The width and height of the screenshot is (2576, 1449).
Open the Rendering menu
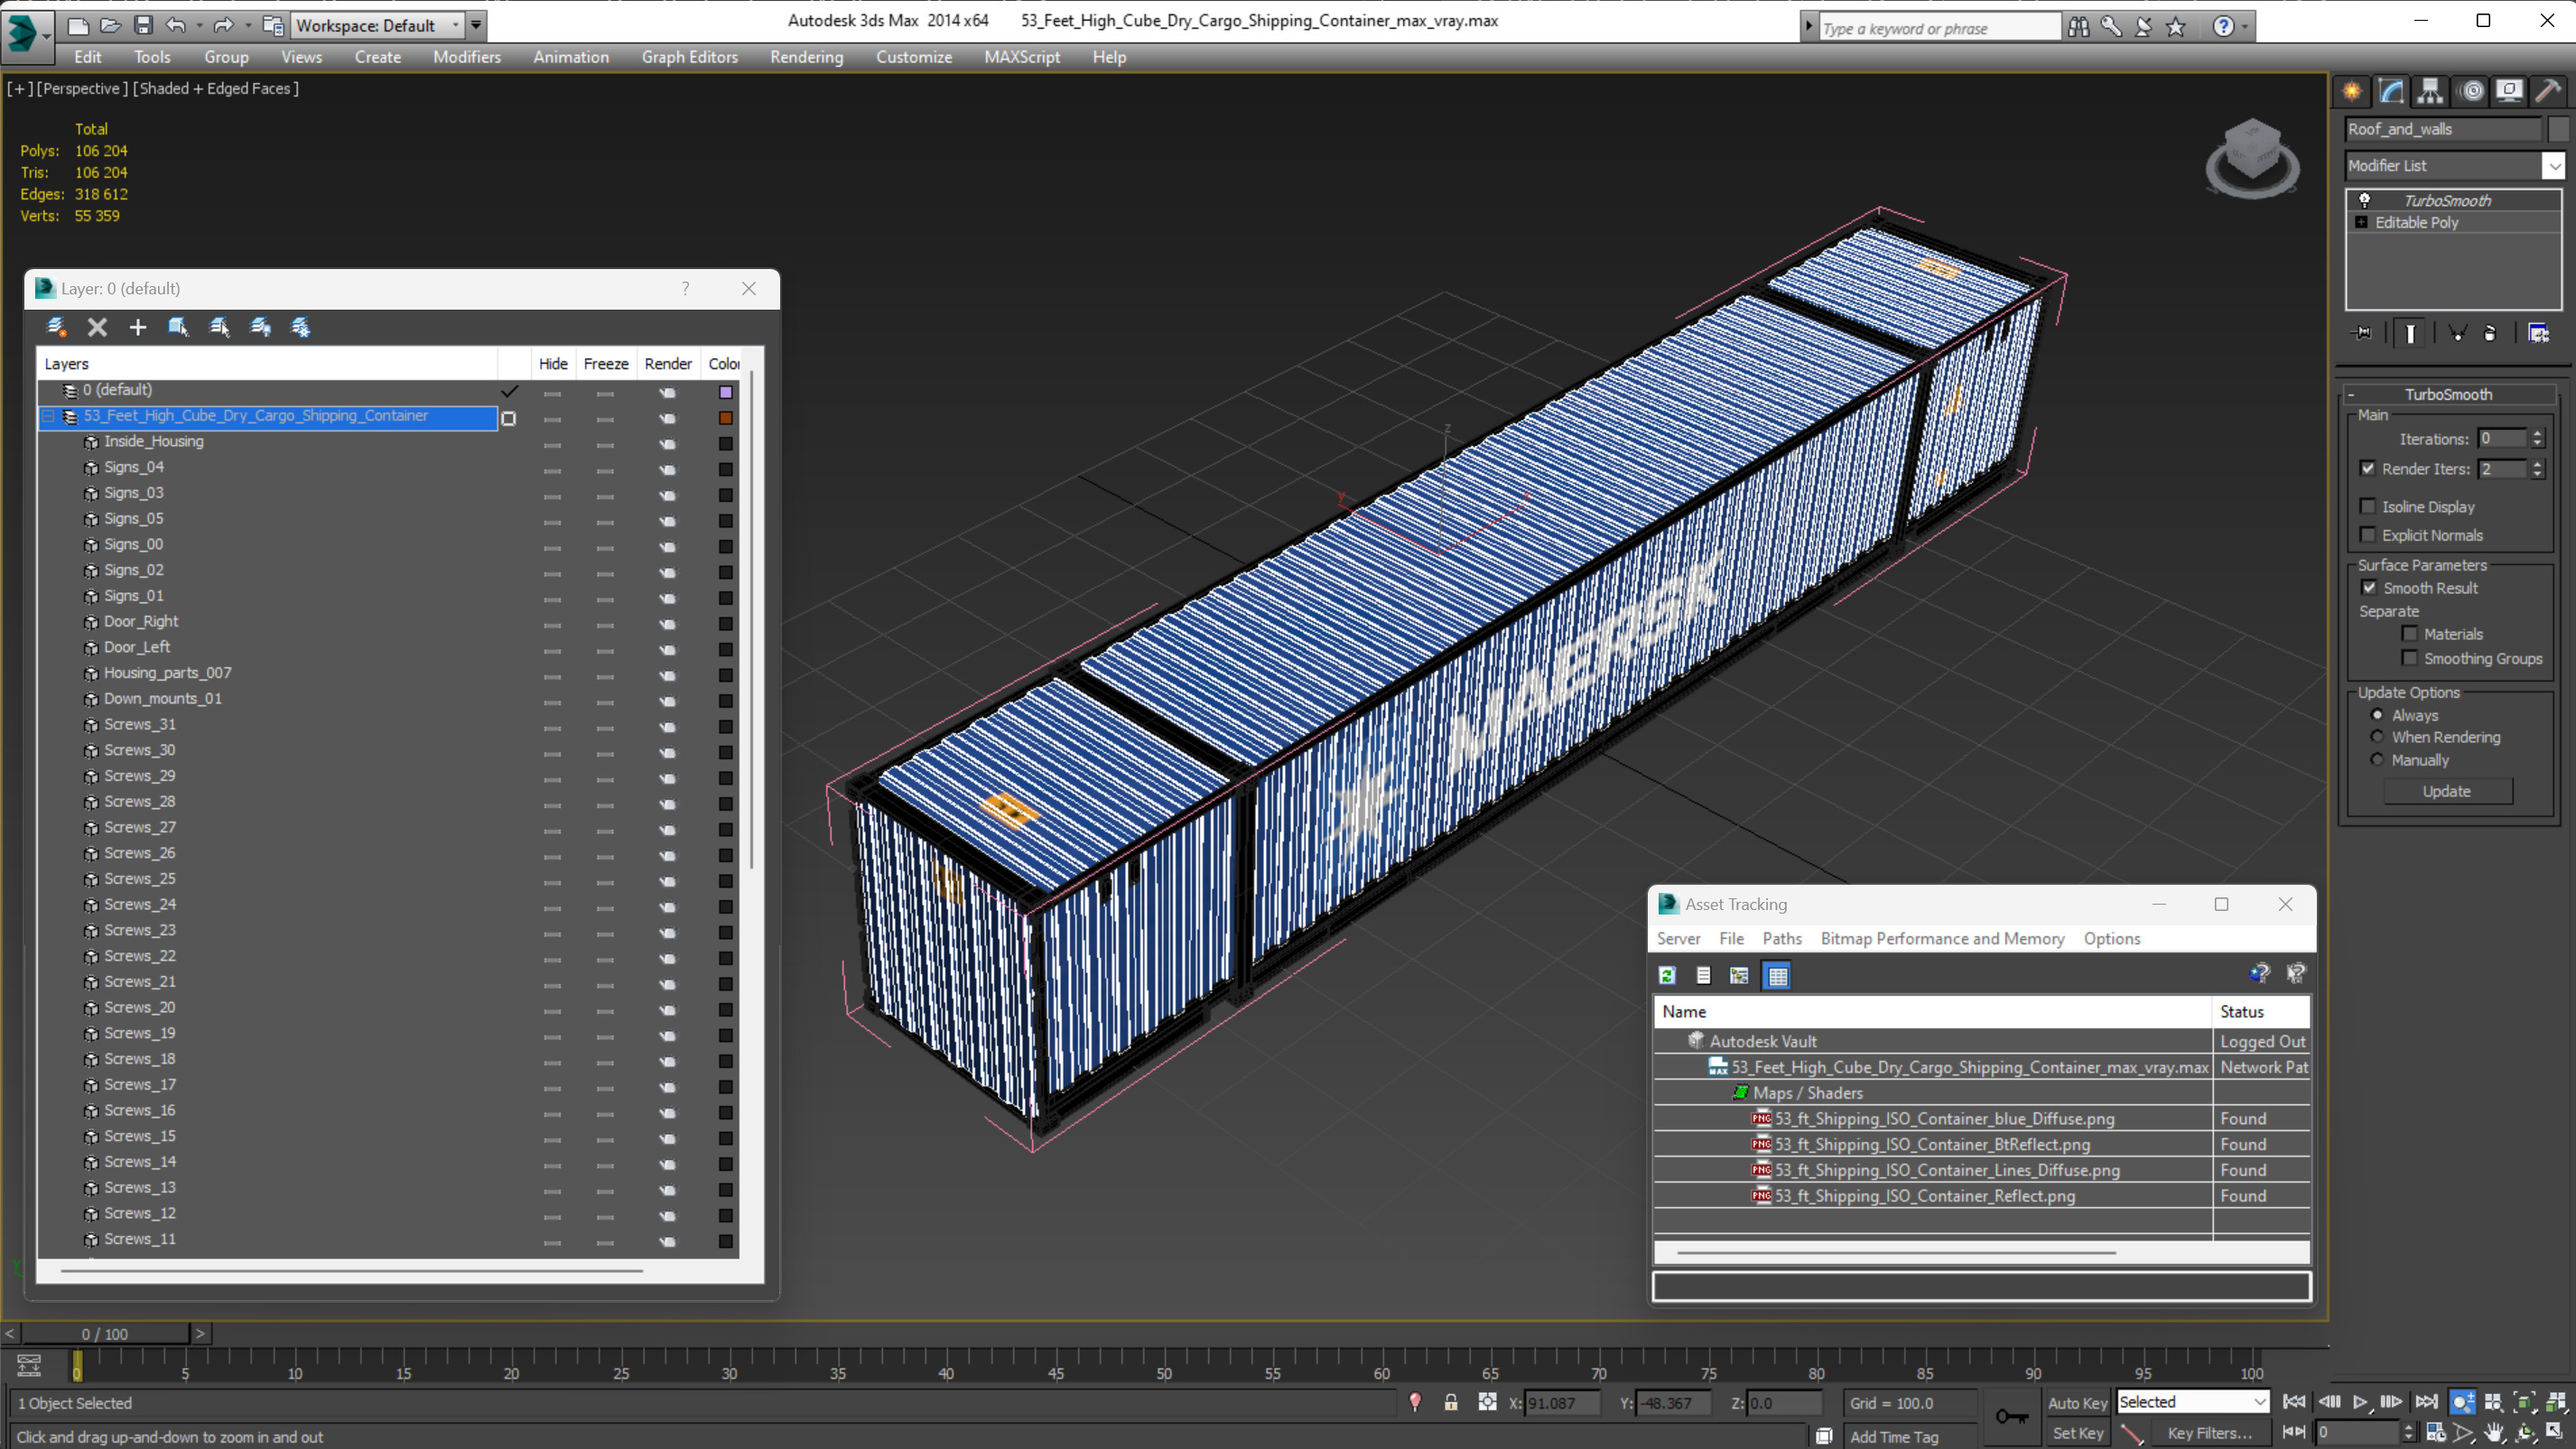[806, 57]
